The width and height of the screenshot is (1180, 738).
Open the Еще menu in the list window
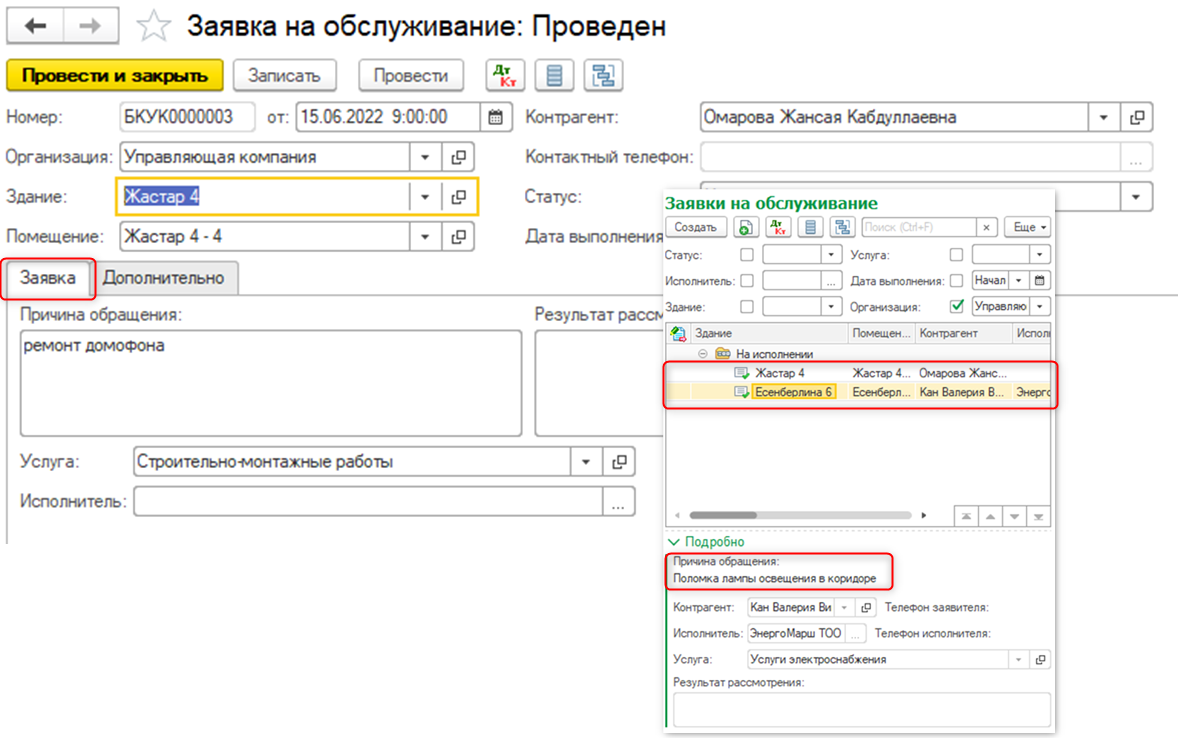coord(1026,227)
